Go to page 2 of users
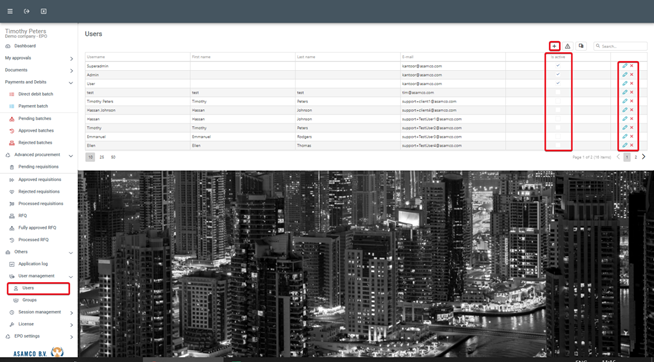The width and height of the screenshot is (654, 362). coord(636,157)
